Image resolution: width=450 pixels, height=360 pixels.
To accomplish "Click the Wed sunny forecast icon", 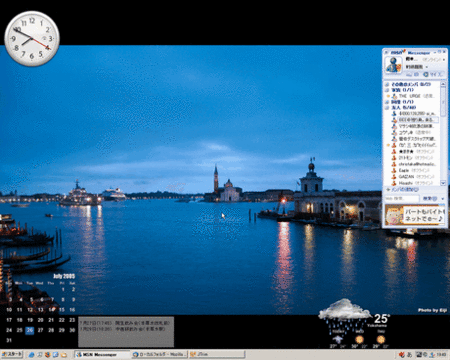I will click(x=359, y=339).
